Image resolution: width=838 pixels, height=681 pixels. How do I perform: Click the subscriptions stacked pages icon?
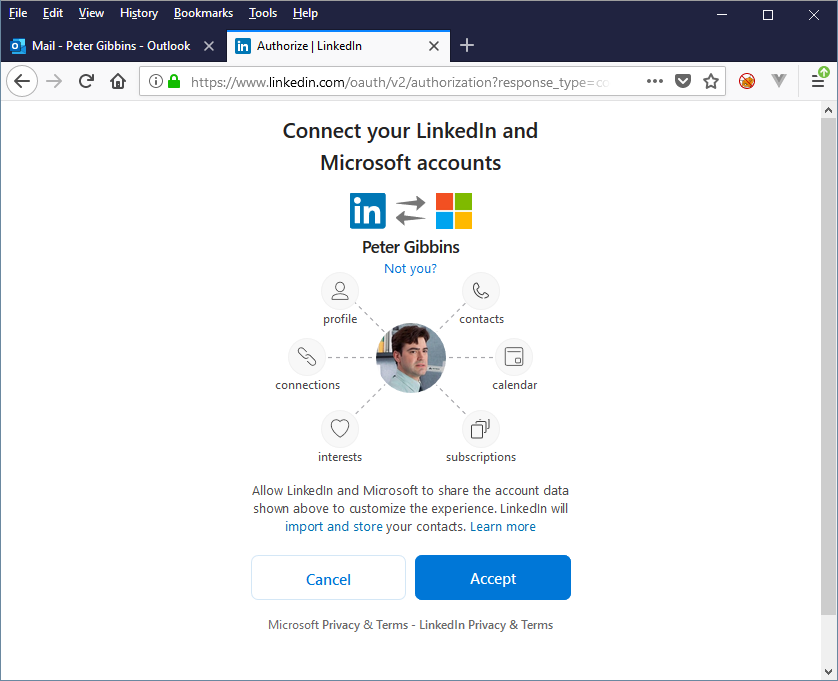(481, 429)
